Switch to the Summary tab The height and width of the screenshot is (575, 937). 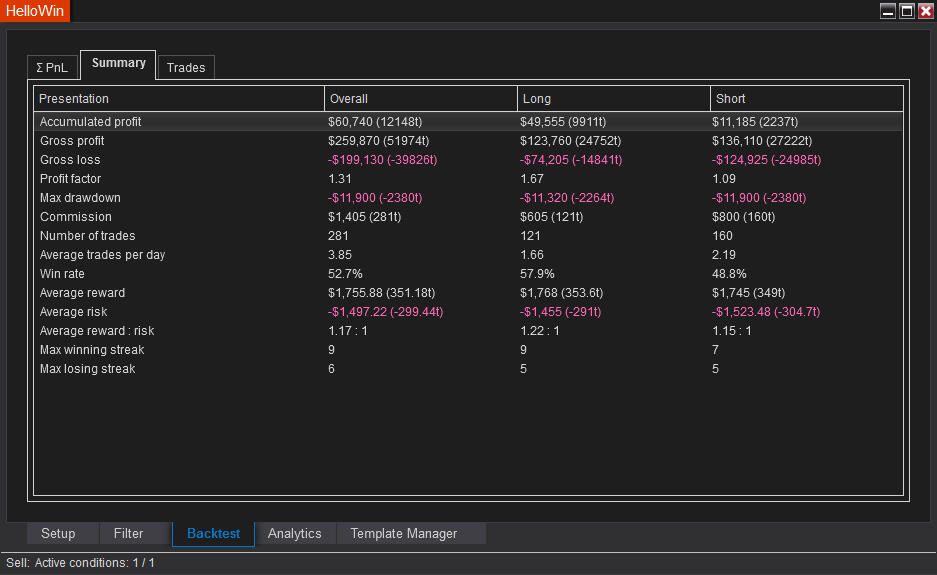point(118,64)
